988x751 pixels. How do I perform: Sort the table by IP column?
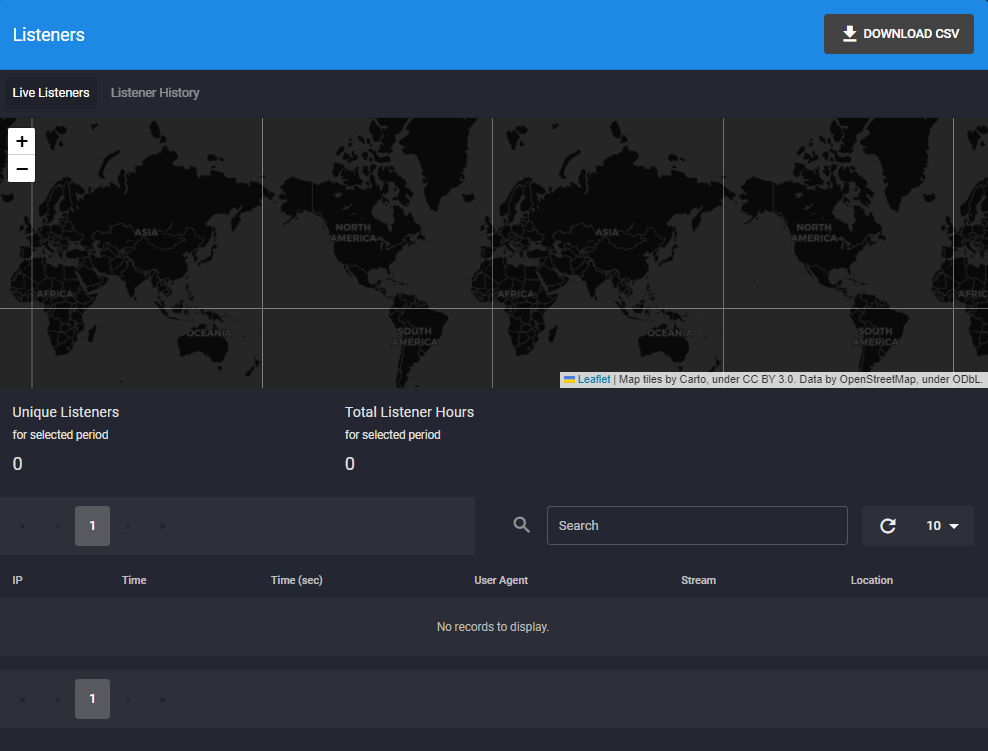18,580
